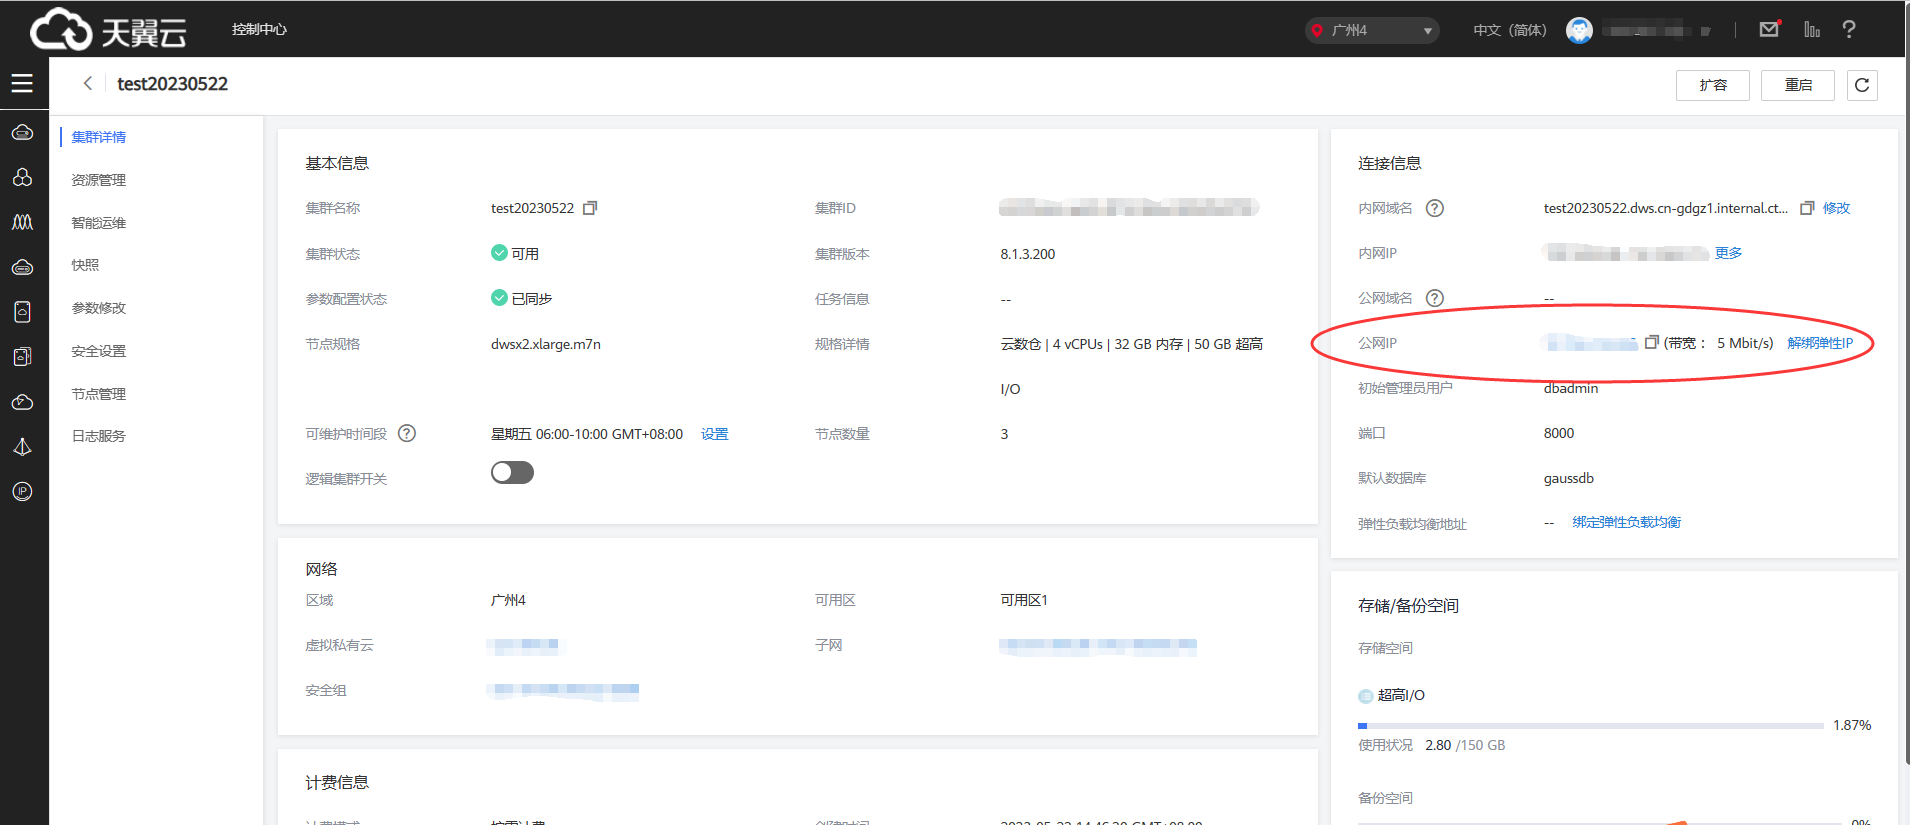Open the 中文 (简体) language selector

1509,30
